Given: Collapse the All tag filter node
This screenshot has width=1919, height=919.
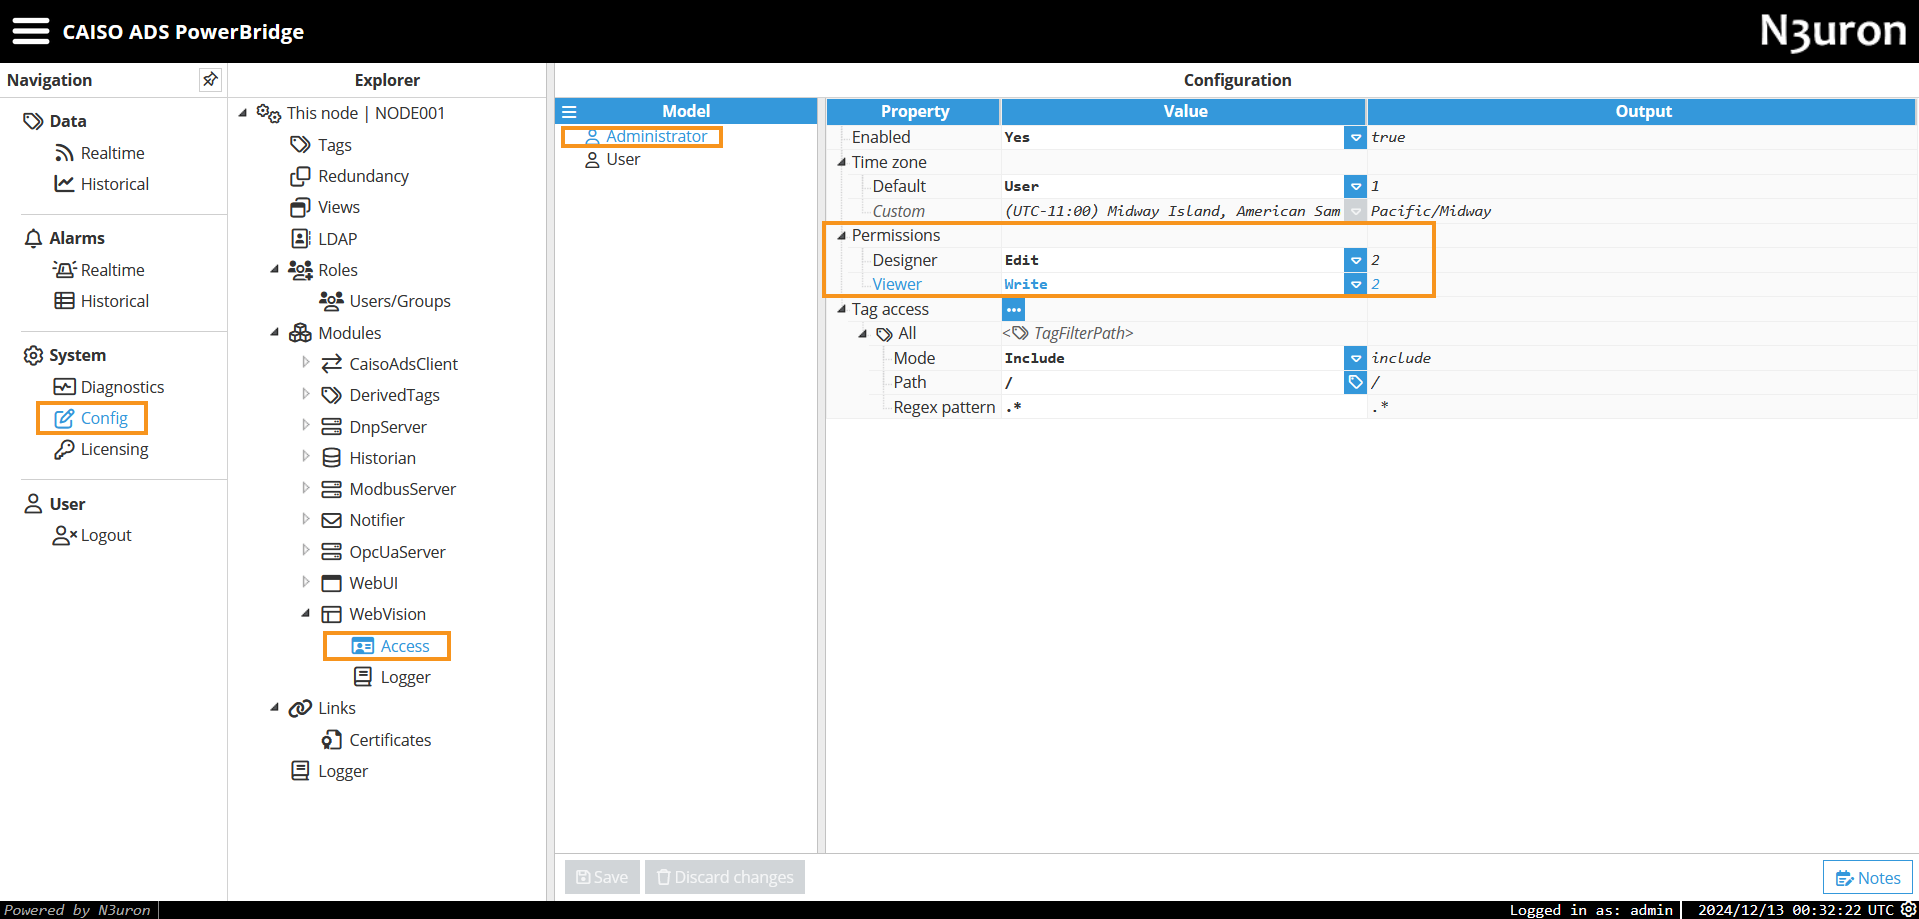Looking at the screenshot, I should (x=862, y=333).
